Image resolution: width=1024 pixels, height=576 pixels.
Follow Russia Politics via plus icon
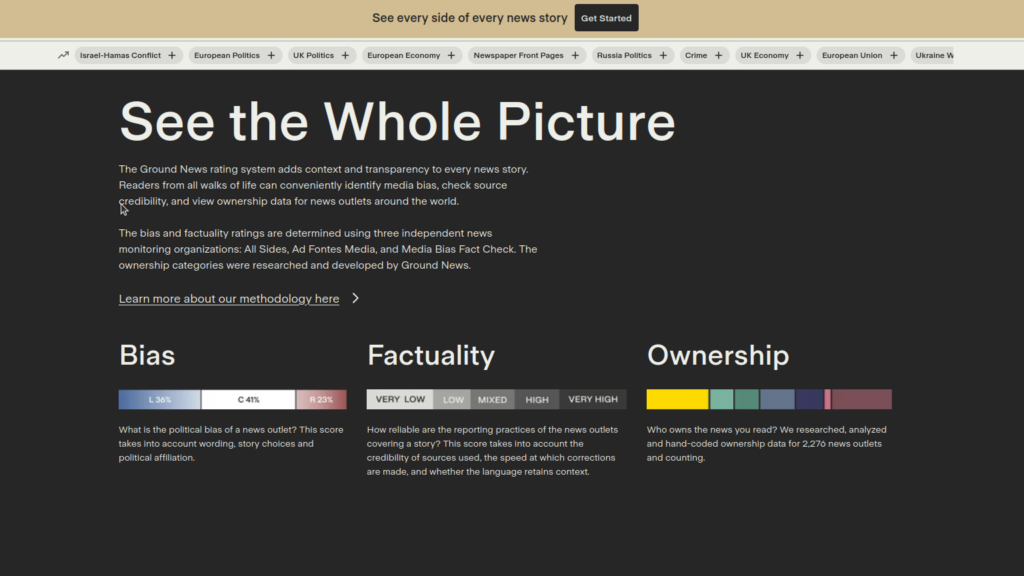pos(663,56)
